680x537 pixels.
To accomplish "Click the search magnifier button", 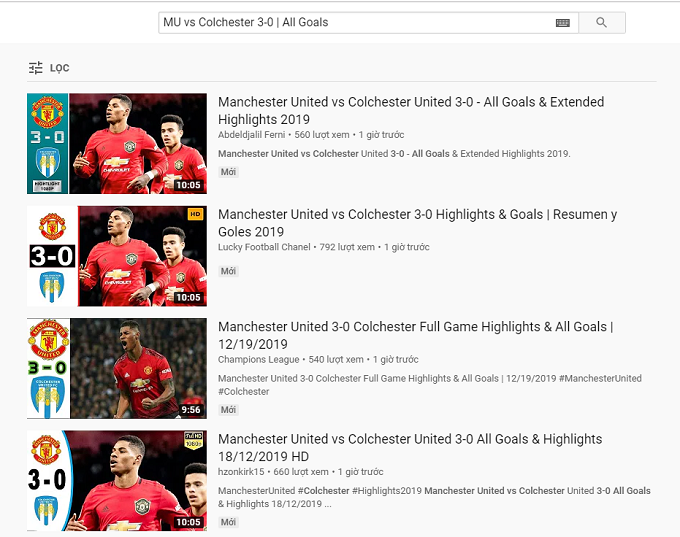I will pyautogui.click(x=601, y=22).
